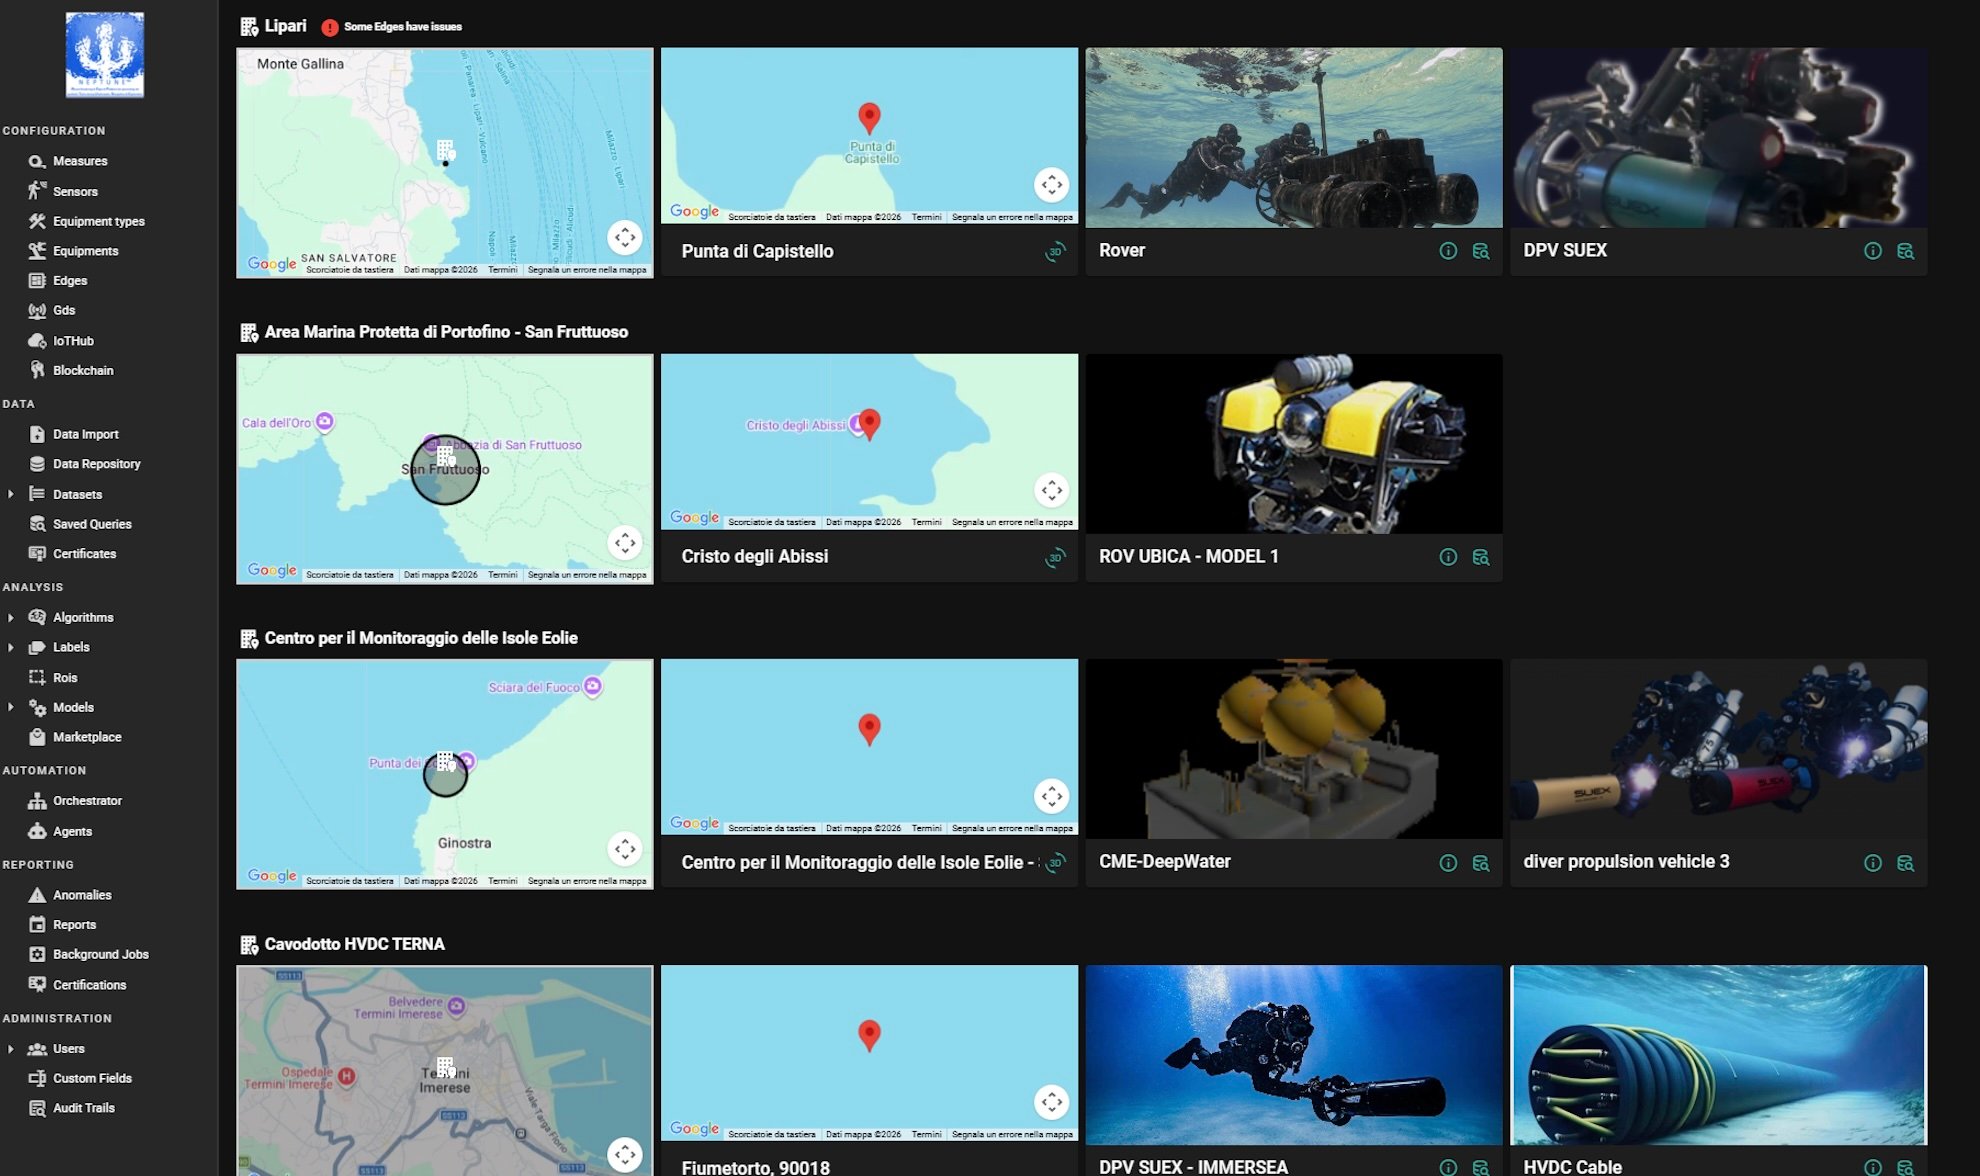The image size is (1980, 1176).
Task: Open Custom Fields page
Action: (92, 1078)
